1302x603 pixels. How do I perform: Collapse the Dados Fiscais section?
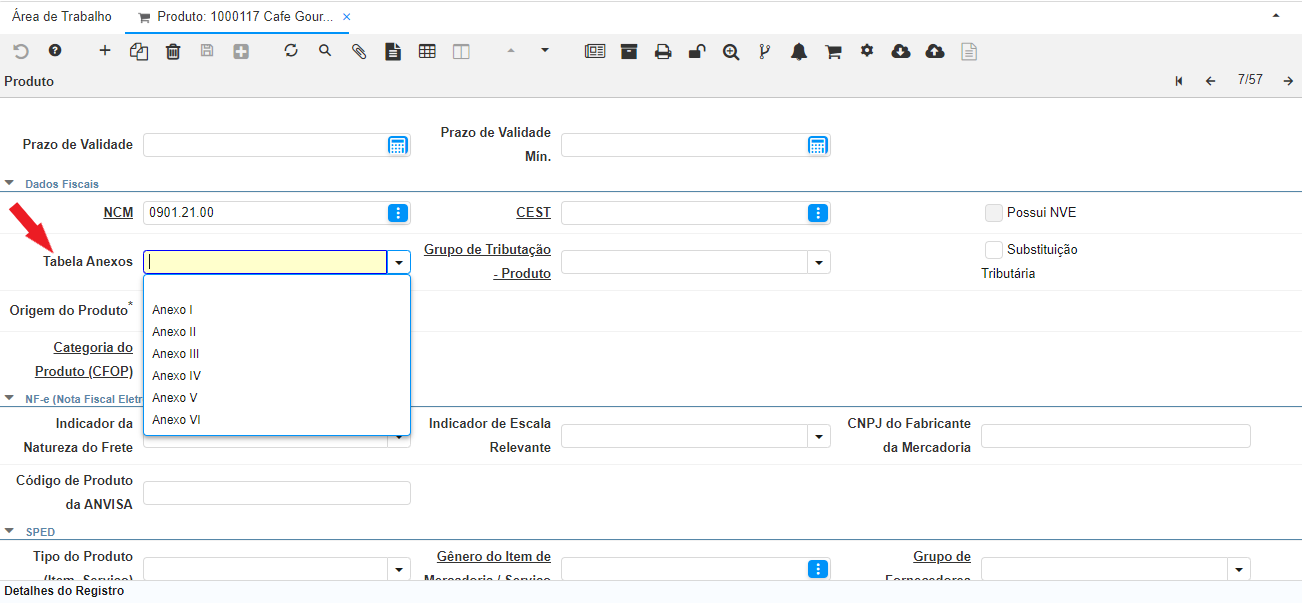[x=8, y=183]
